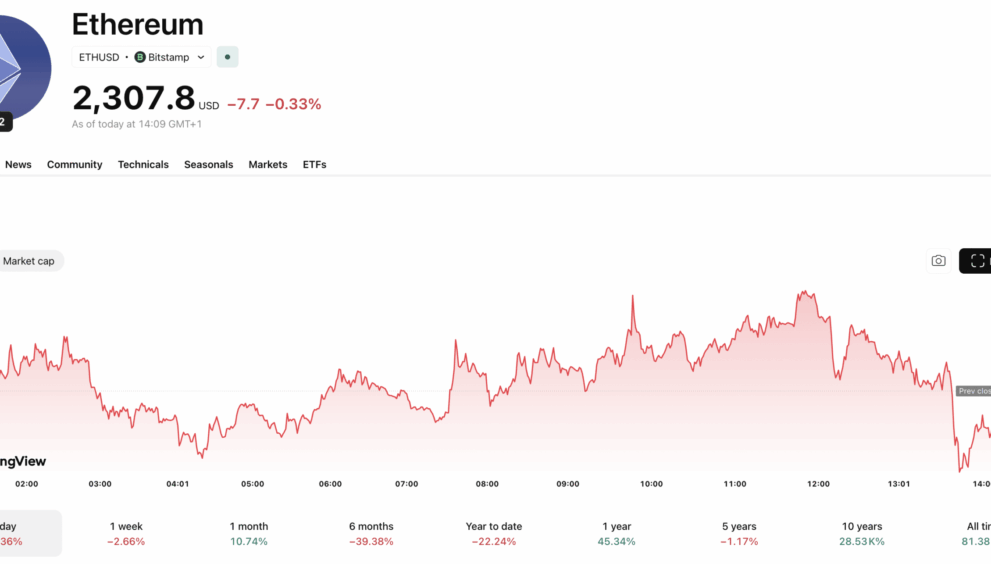Select the 1 week time range
Viewport: 991px width, 564px height.
pos(126,533)
